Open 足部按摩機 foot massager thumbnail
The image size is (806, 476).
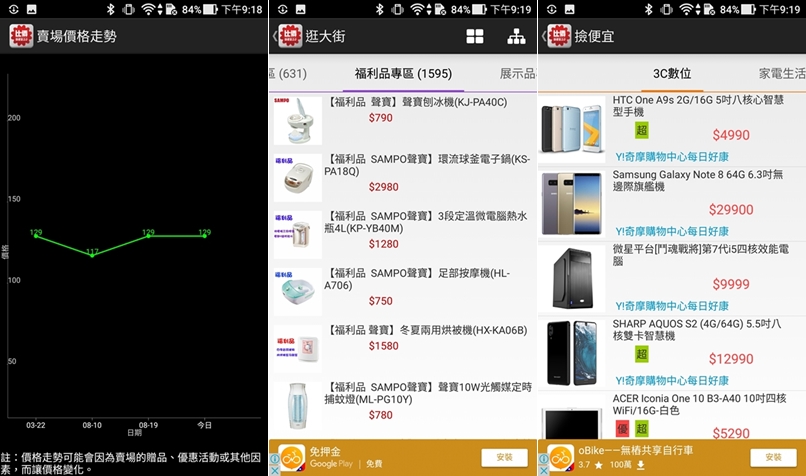point(298,292)
